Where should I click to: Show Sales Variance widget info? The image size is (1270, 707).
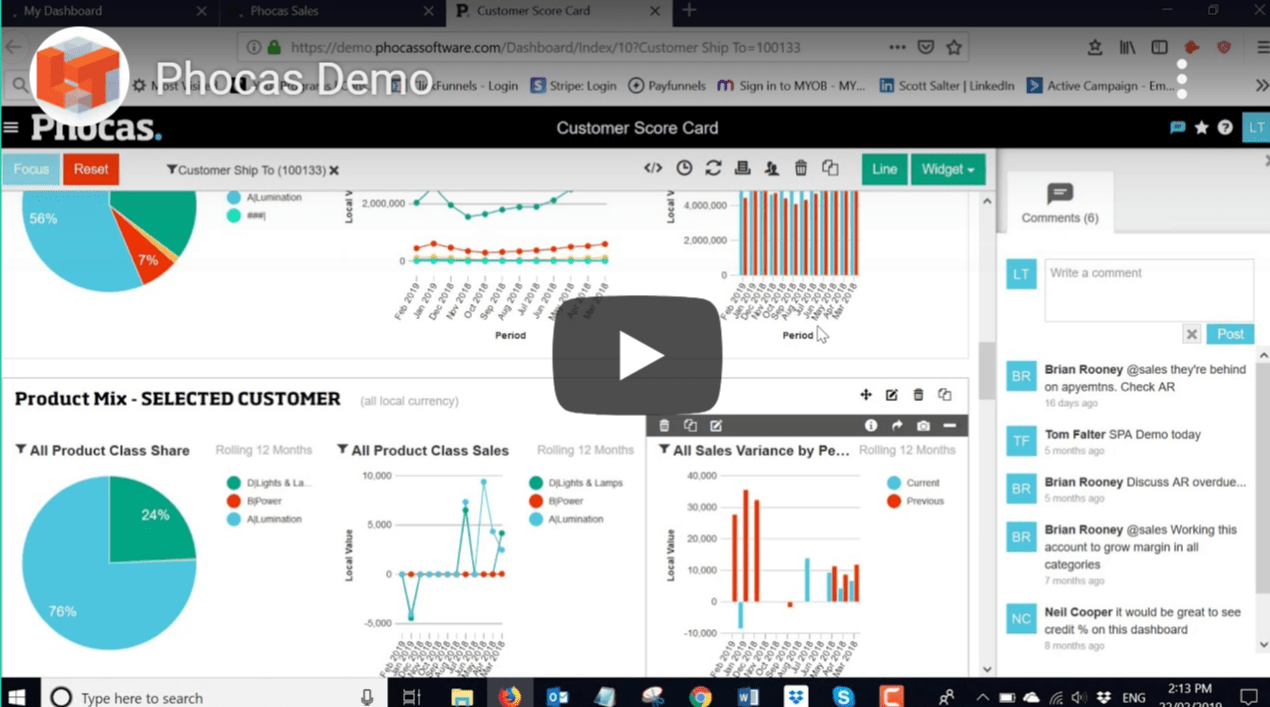(871, 426)
